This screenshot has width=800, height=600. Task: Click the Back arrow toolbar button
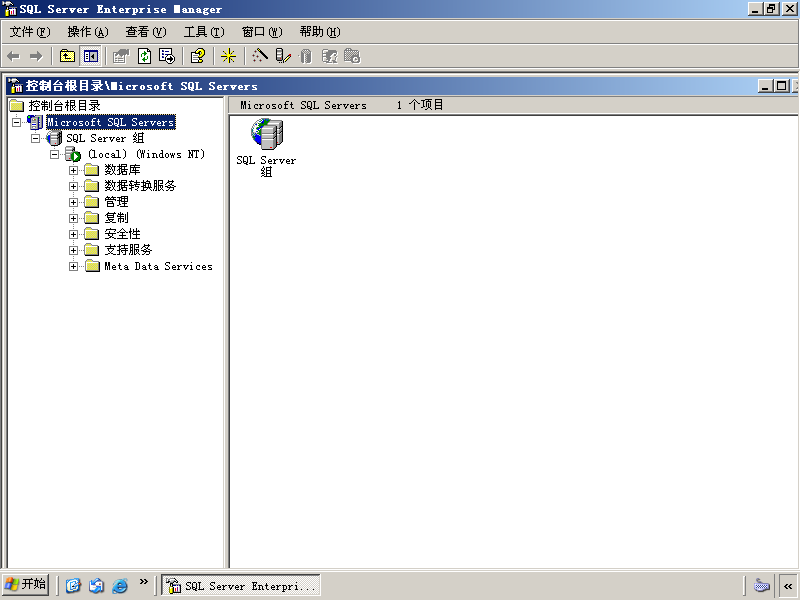point(14,56)
